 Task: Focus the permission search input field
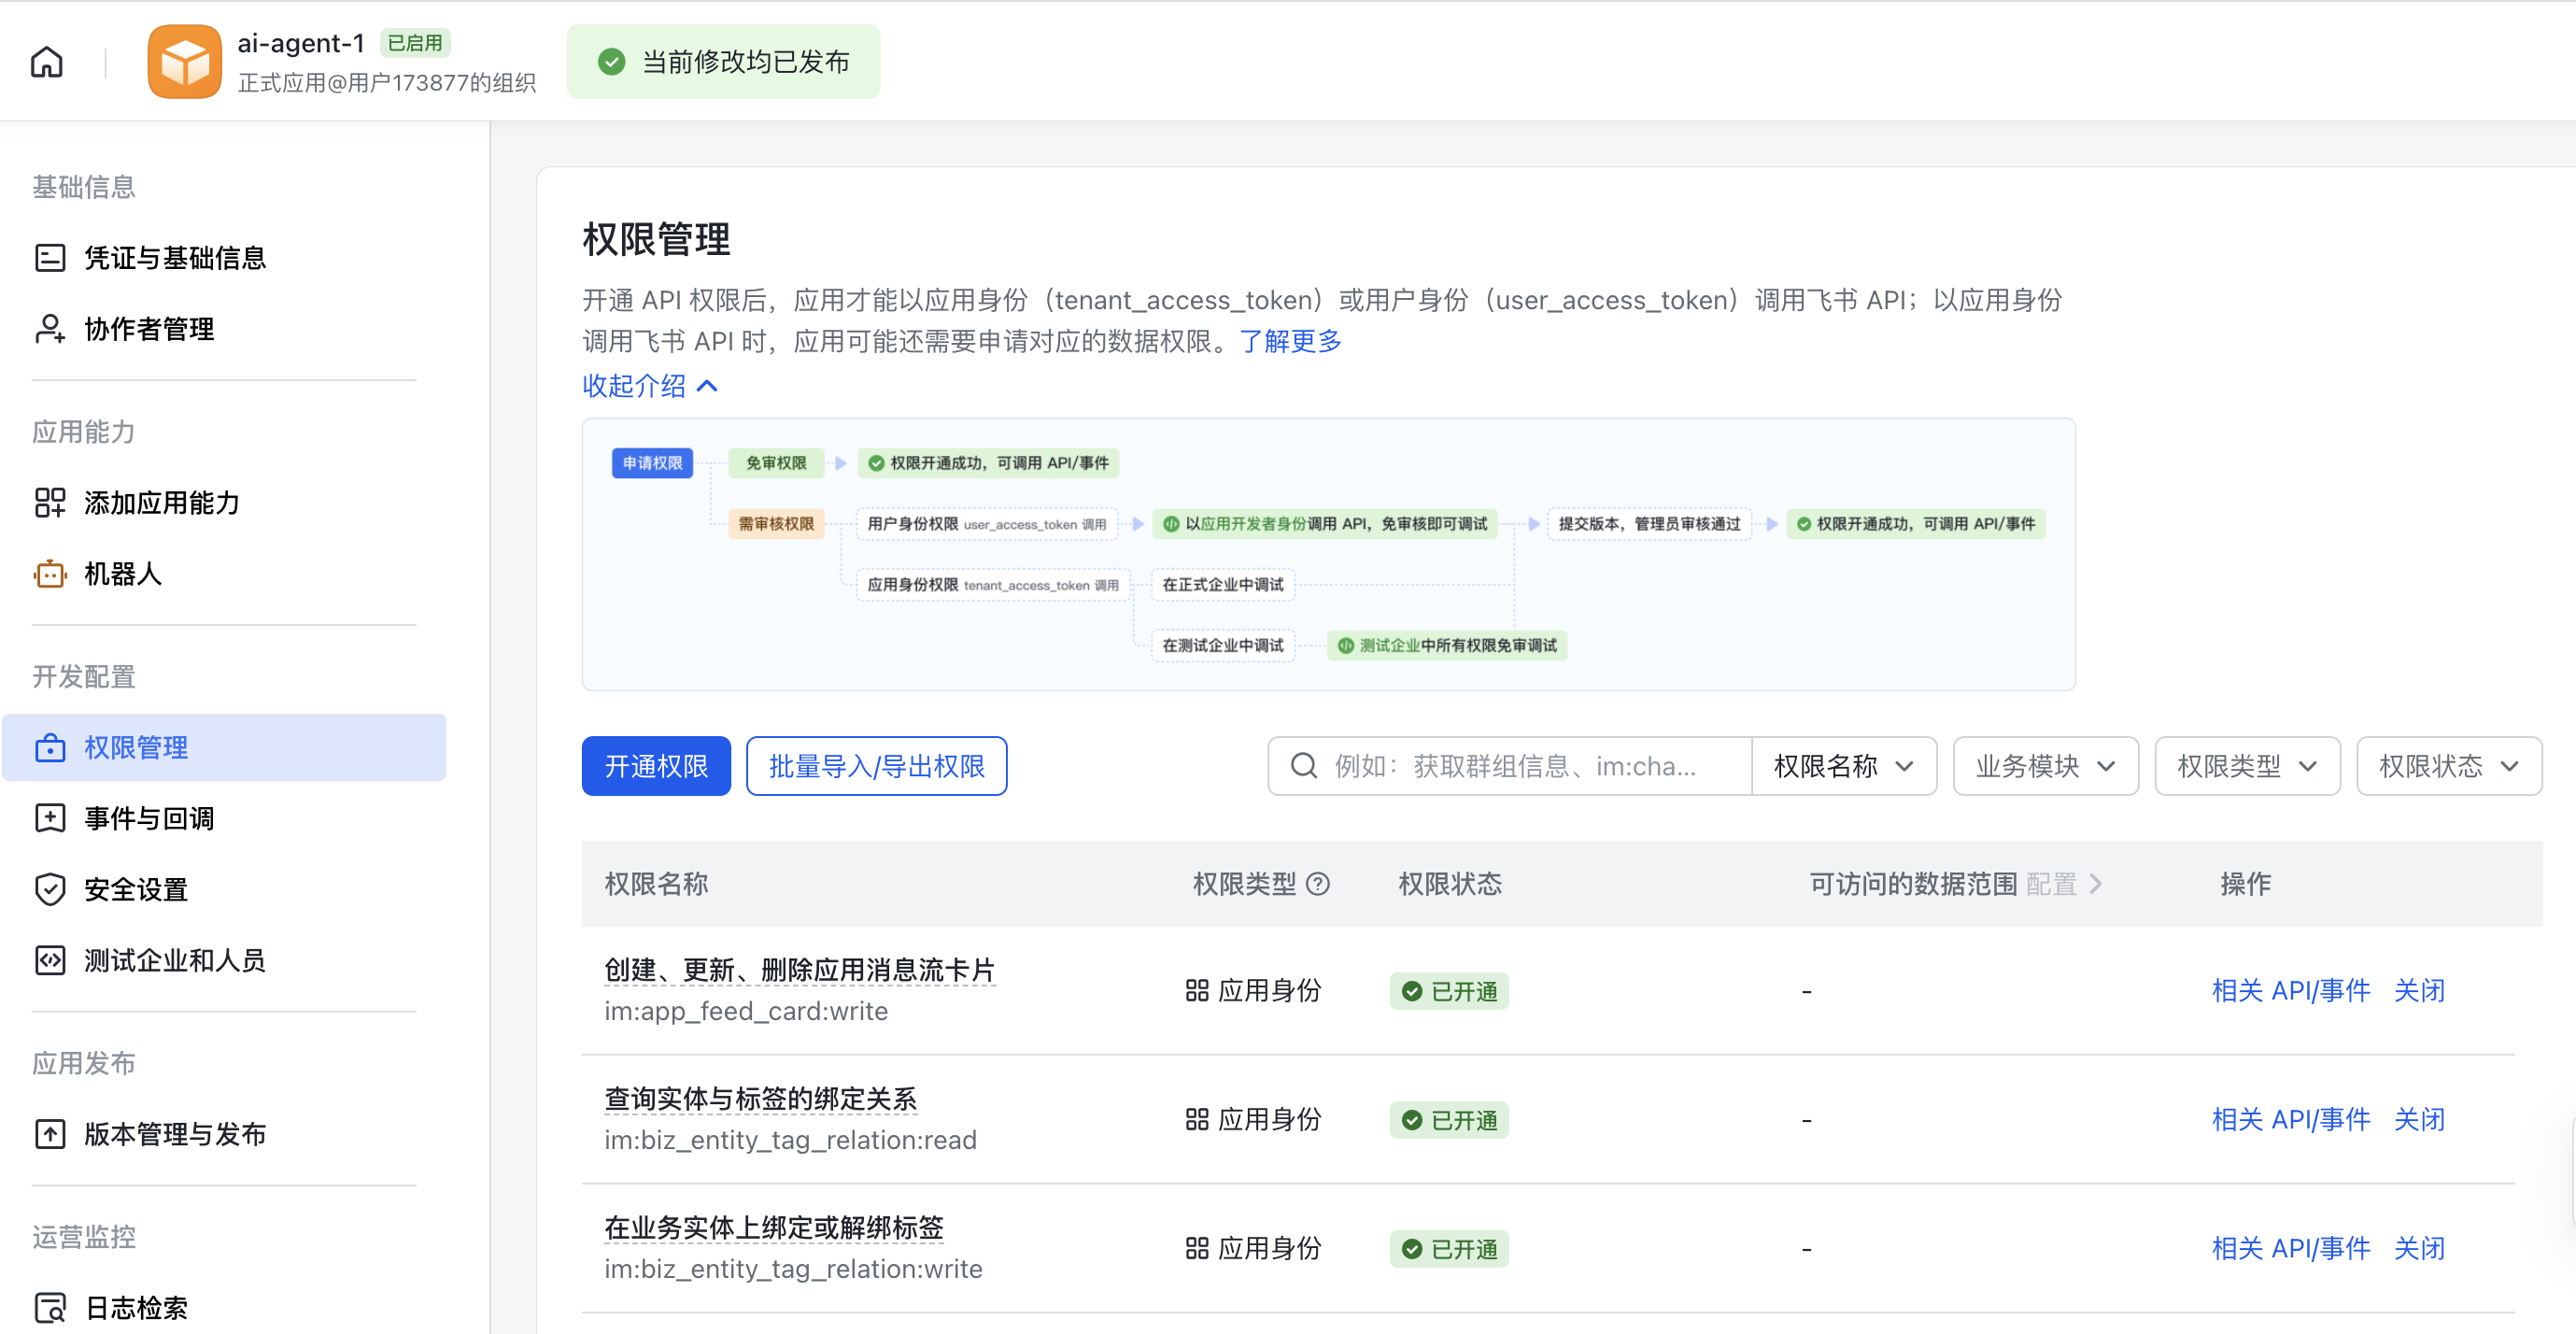click(1510, 766)
